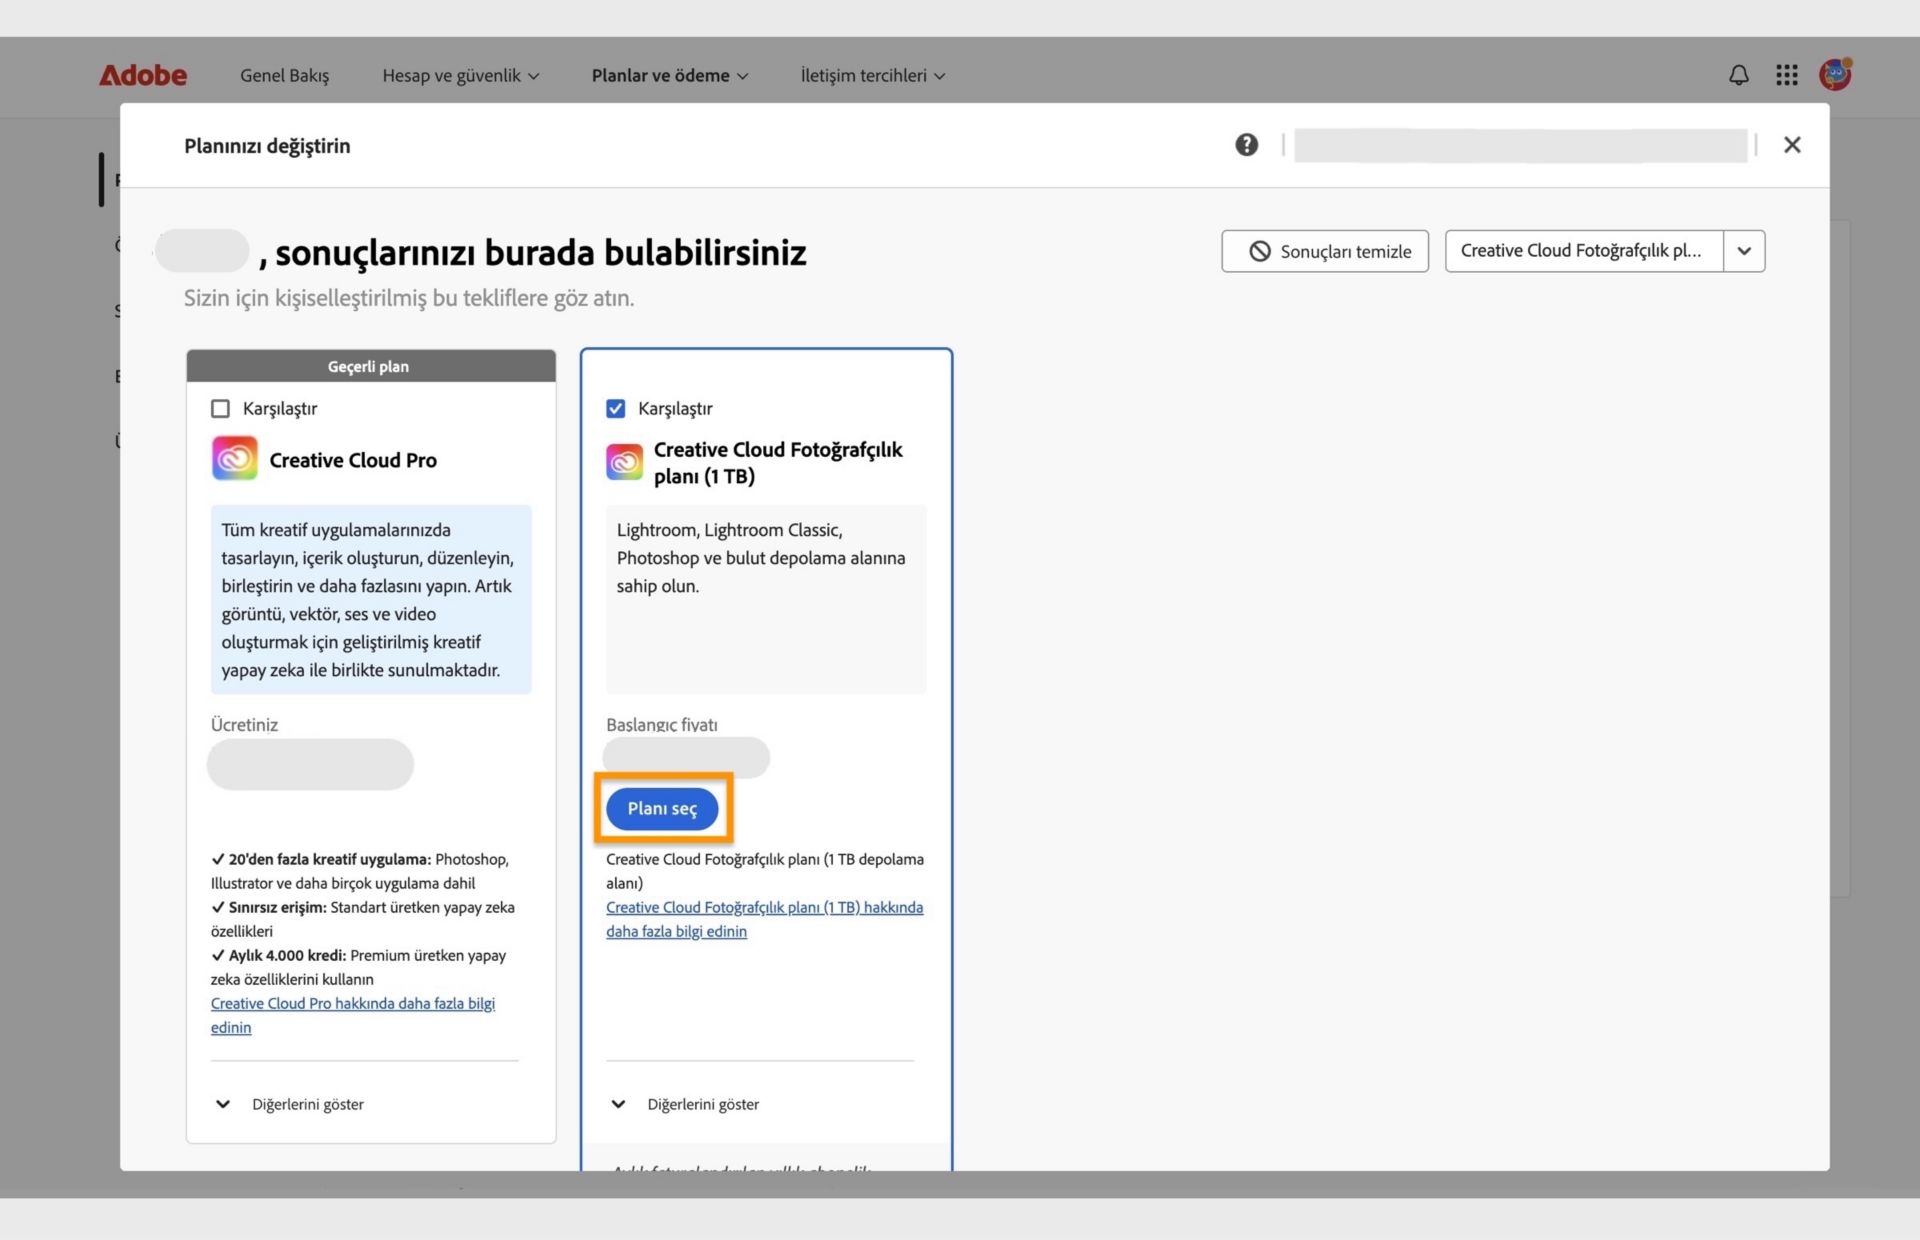This screenshot has height=1240, width=1920.
Task: Open help via the question mark icon
Action: click(1246, 144)
